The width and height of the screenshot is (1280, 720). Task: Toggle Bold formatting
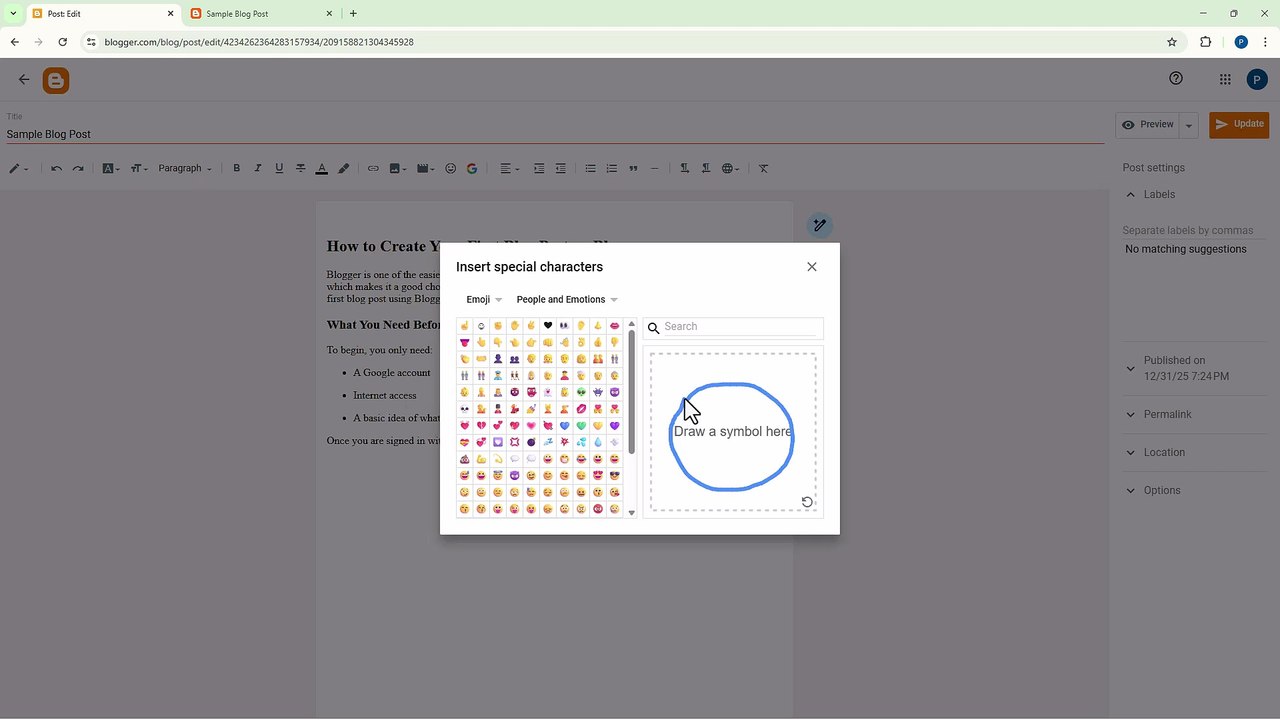[x=237, y=168]
